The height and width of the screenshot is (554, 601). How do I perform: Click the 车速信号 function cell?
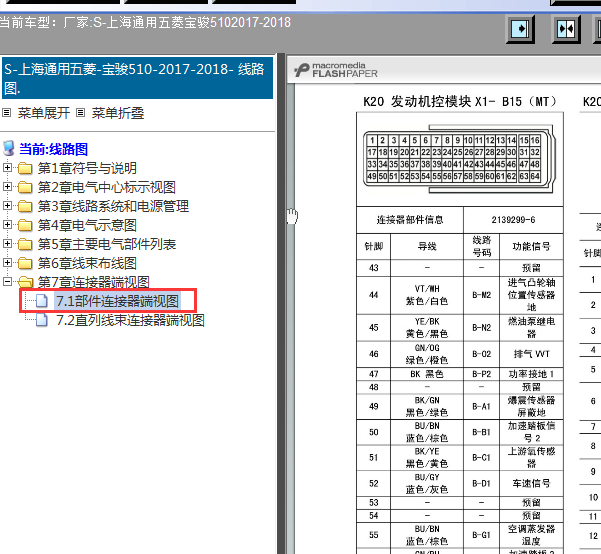click(531, 483)
